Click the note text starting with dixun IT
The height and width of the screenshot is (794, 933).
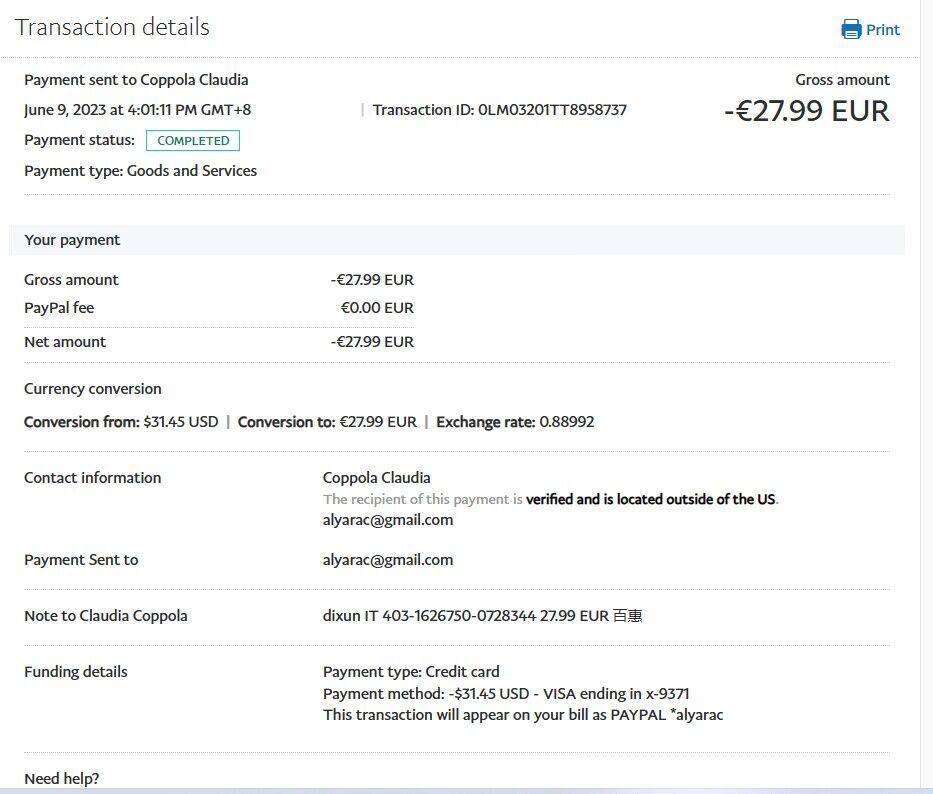tap(482, 616)
